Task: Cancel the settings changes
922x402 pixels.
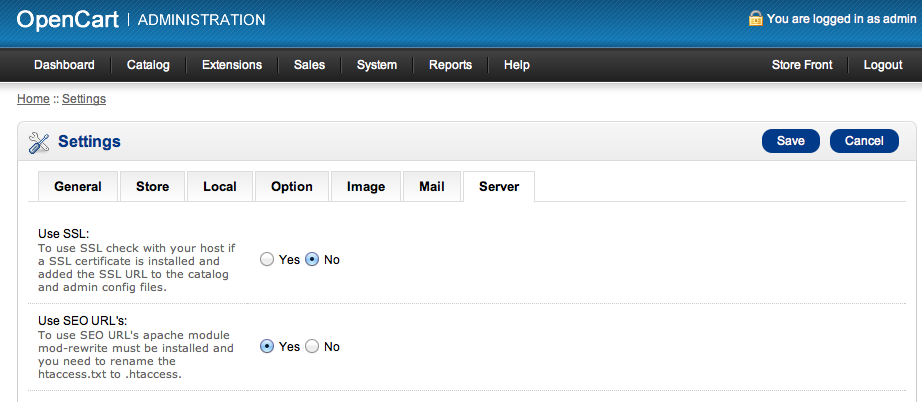Action: point(864,141)
